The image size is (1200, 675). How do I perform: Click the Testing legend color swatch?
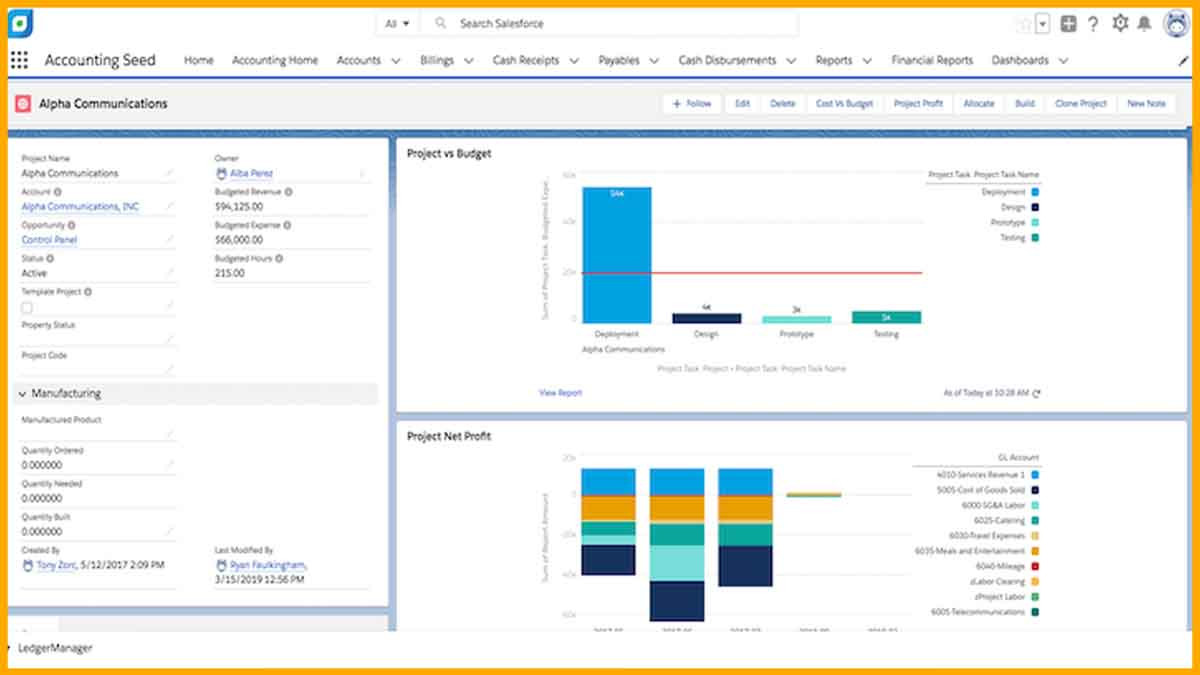pos(1035,238)
